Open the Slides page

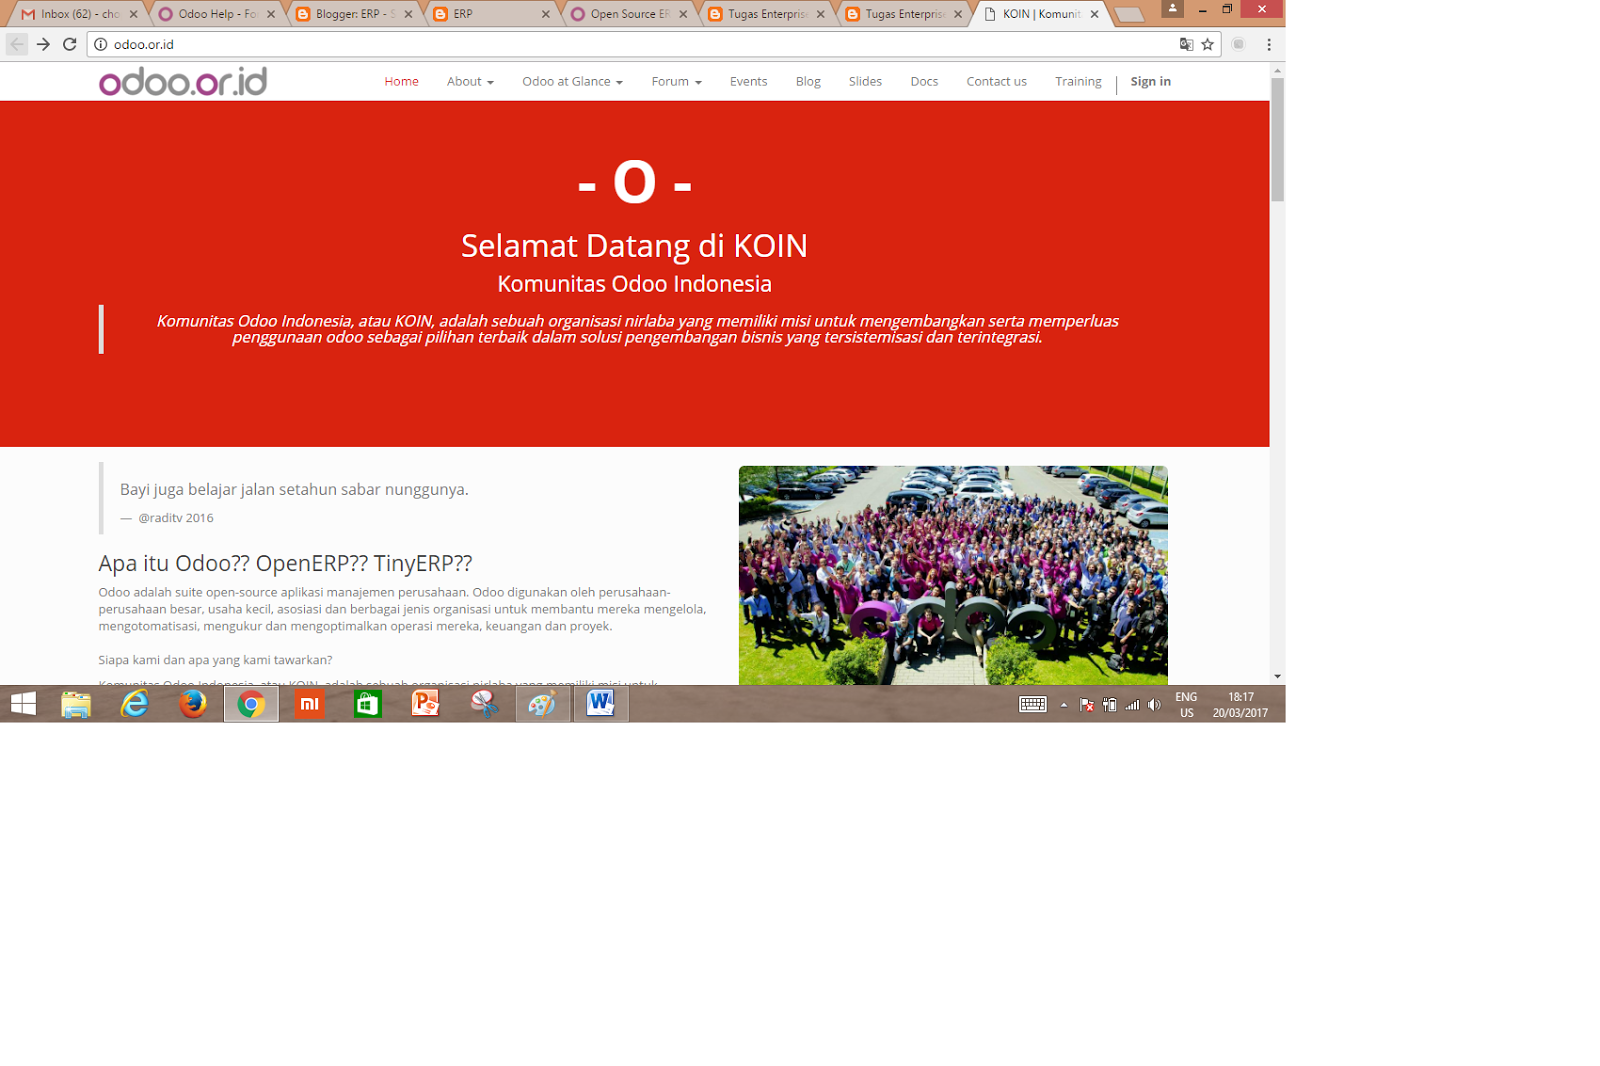pyautogui.click(x=865, y=82)
